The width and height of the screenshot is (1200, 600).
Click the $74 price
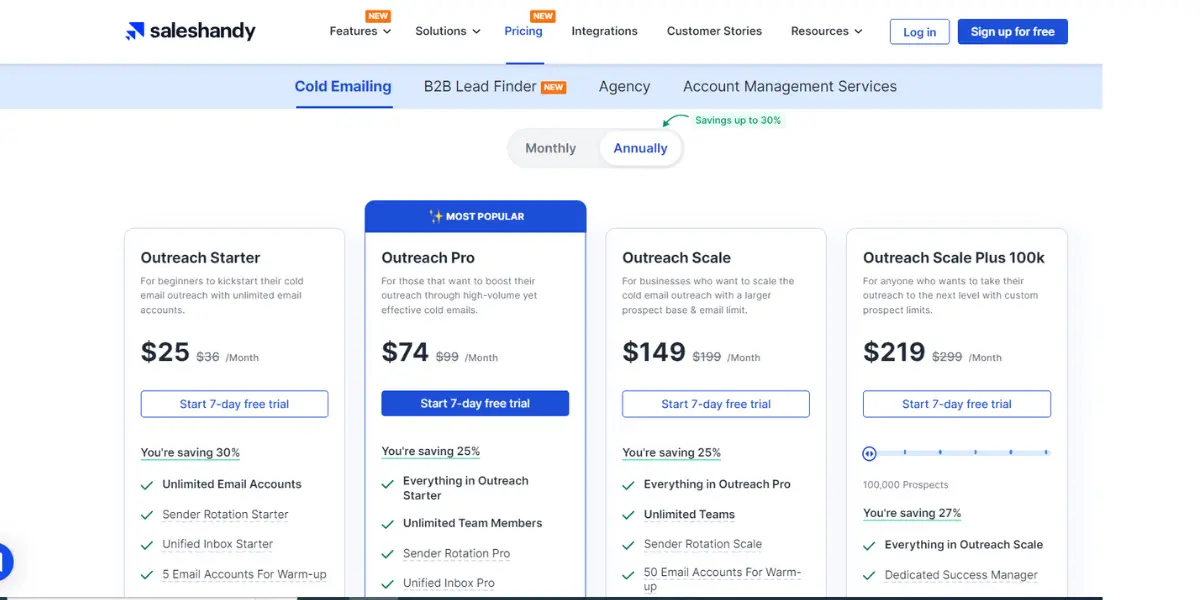[406, 352]
